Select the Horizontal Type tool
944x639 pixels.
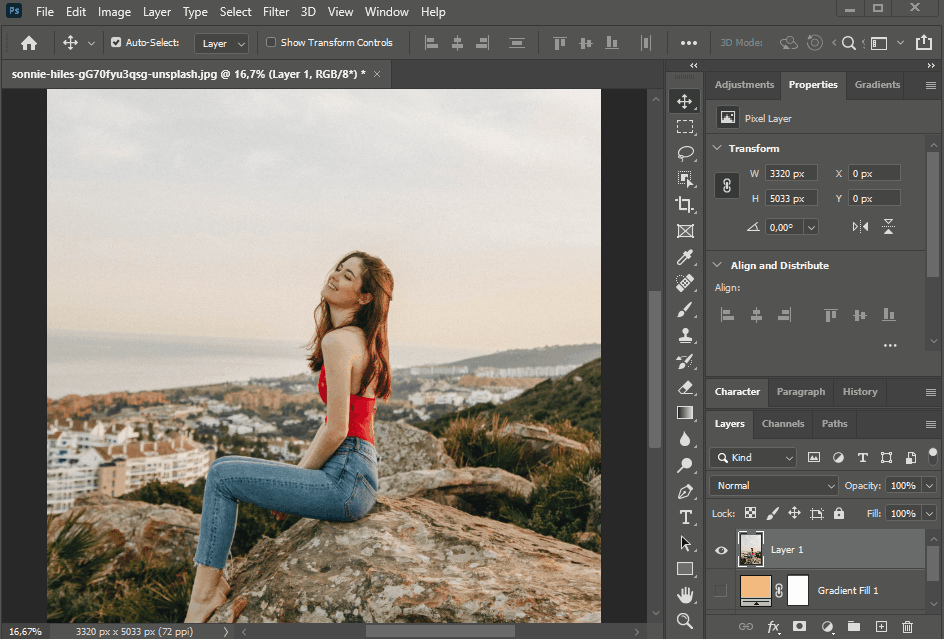coord(685,517)
